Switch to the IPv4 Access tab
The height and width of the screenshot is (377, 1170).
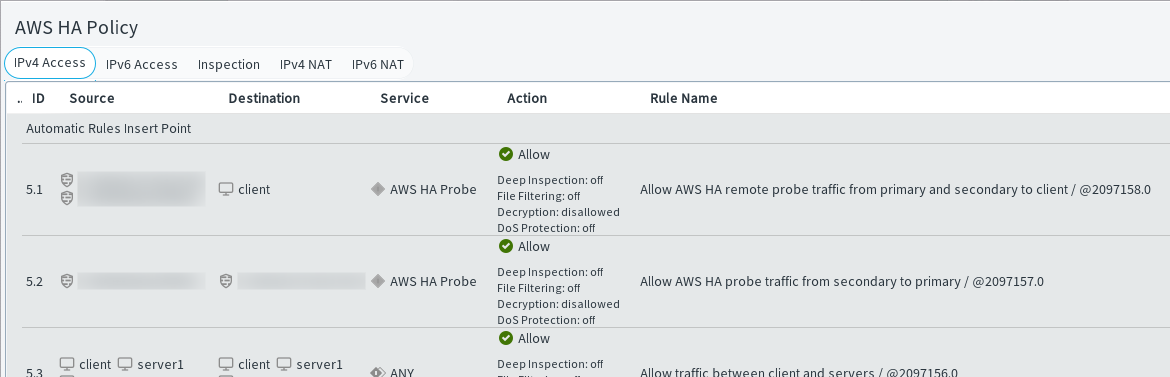click(50, 63)
